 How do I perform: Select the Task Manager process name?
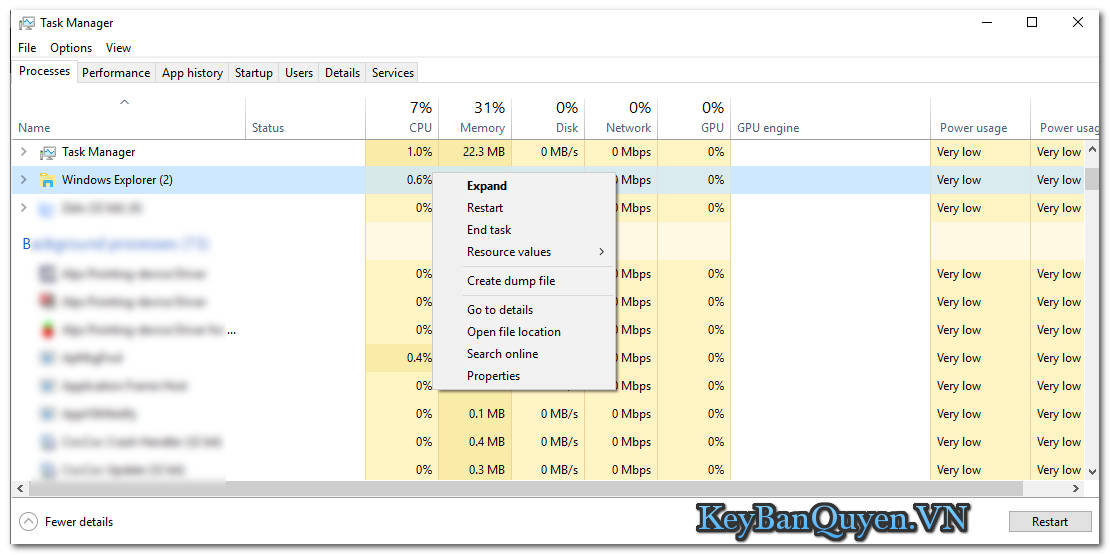coord(98,151)
